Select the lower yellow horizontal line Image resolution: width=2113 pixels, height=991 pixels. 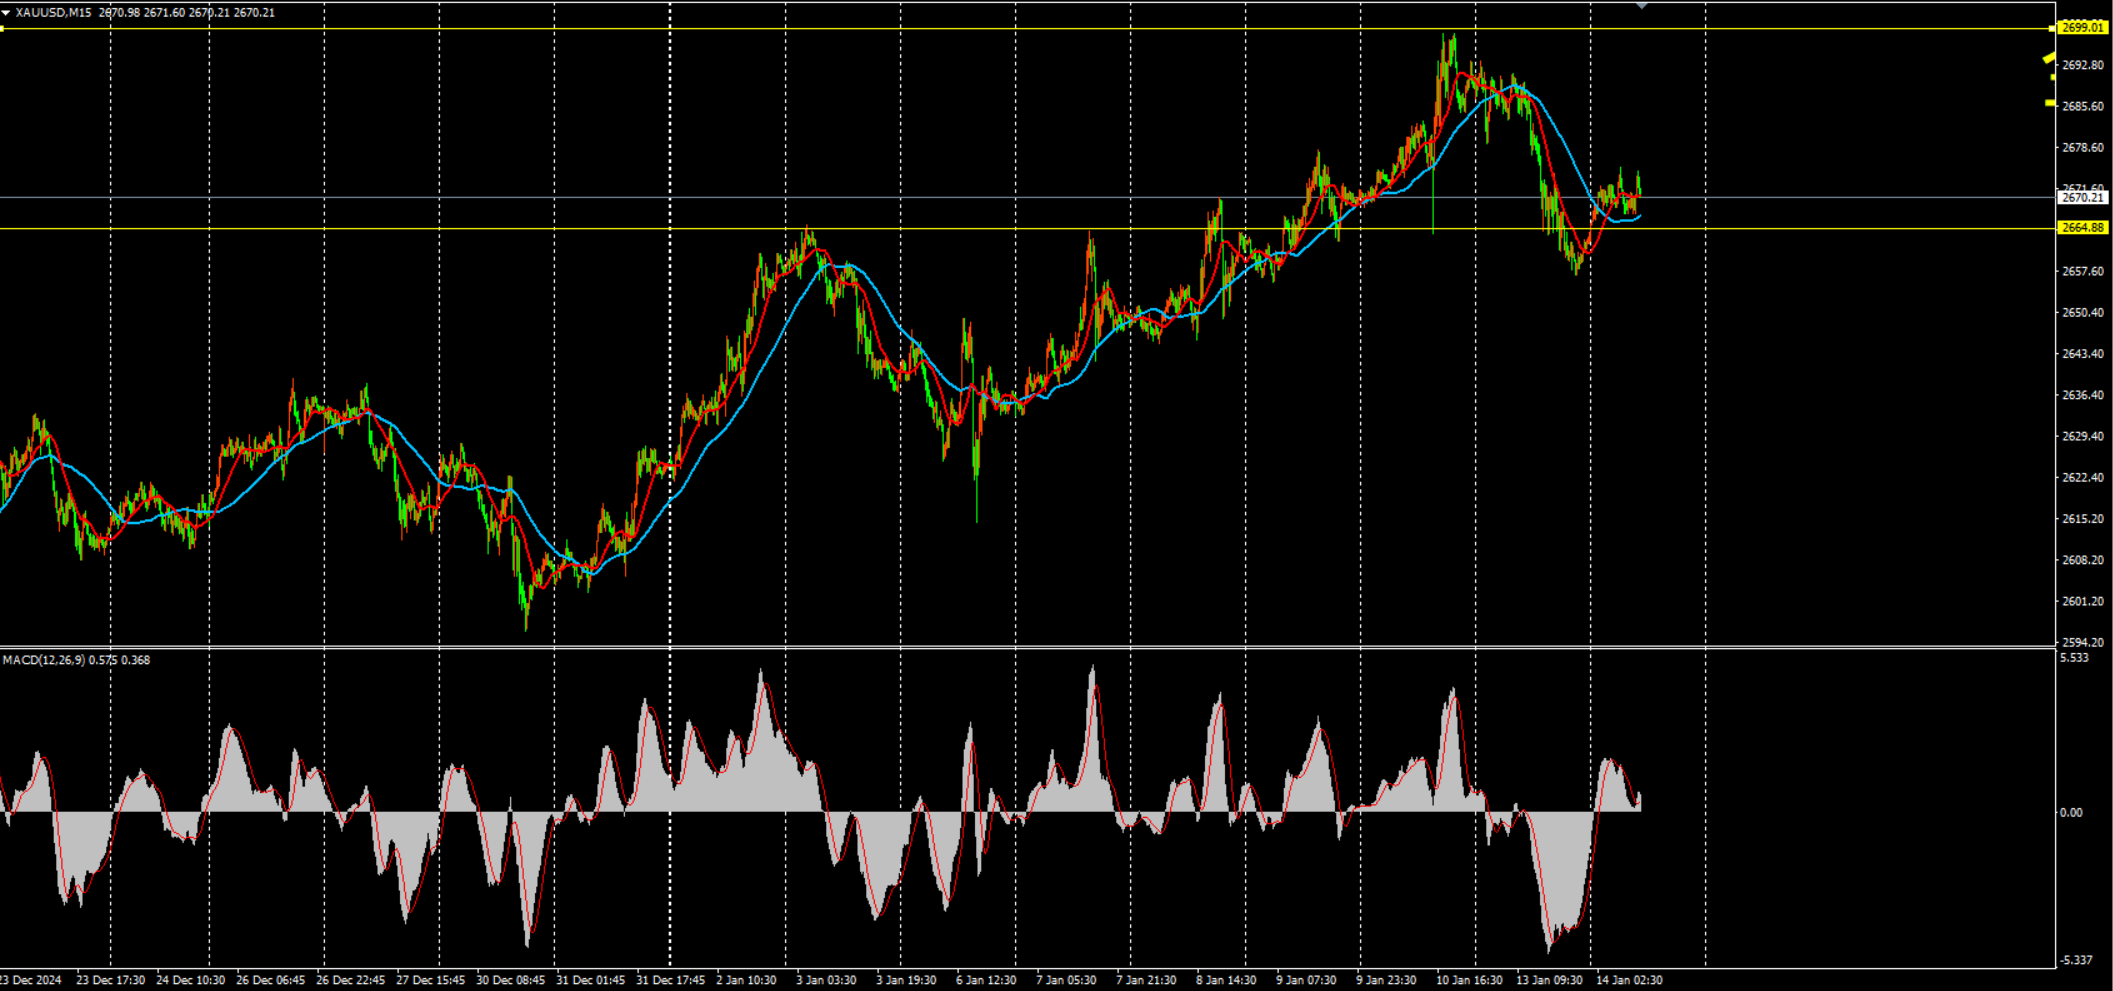(1027, 229)
